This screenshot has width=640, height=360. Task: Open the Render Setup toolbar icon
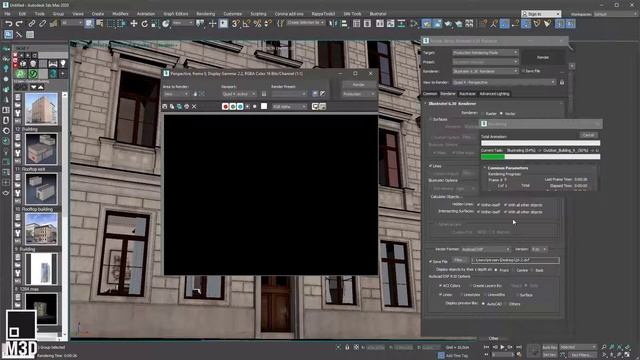coord(426,24)
